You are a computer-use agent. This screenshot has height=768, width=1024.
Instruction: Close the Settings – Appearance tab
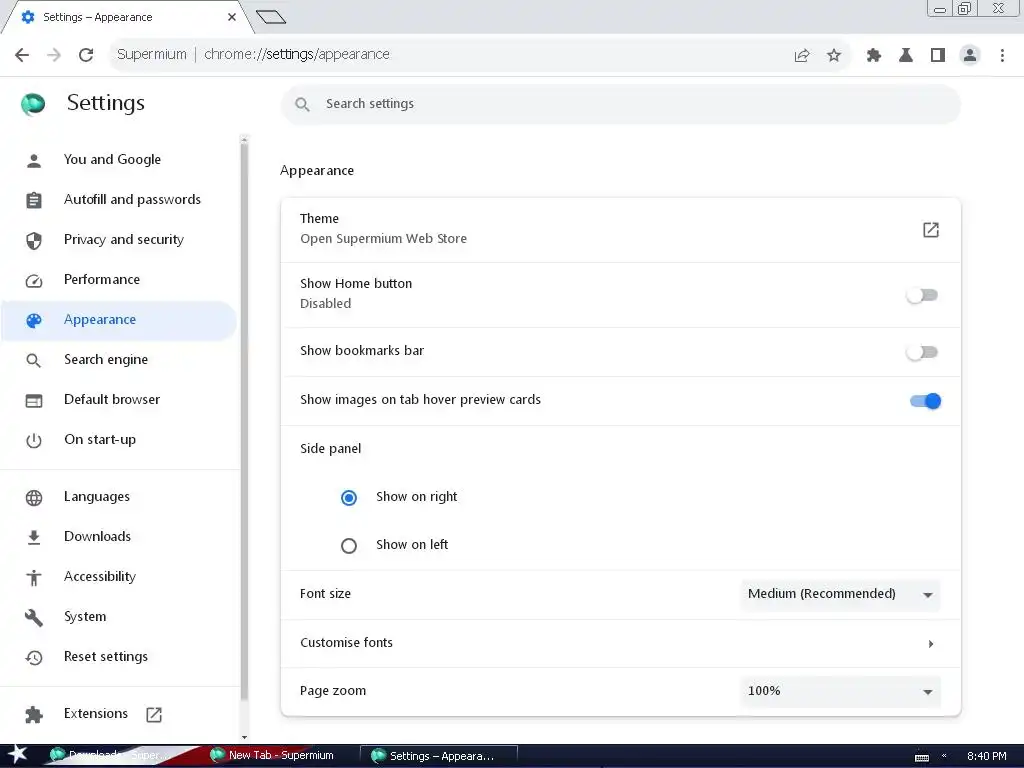(x=232, y=17)
